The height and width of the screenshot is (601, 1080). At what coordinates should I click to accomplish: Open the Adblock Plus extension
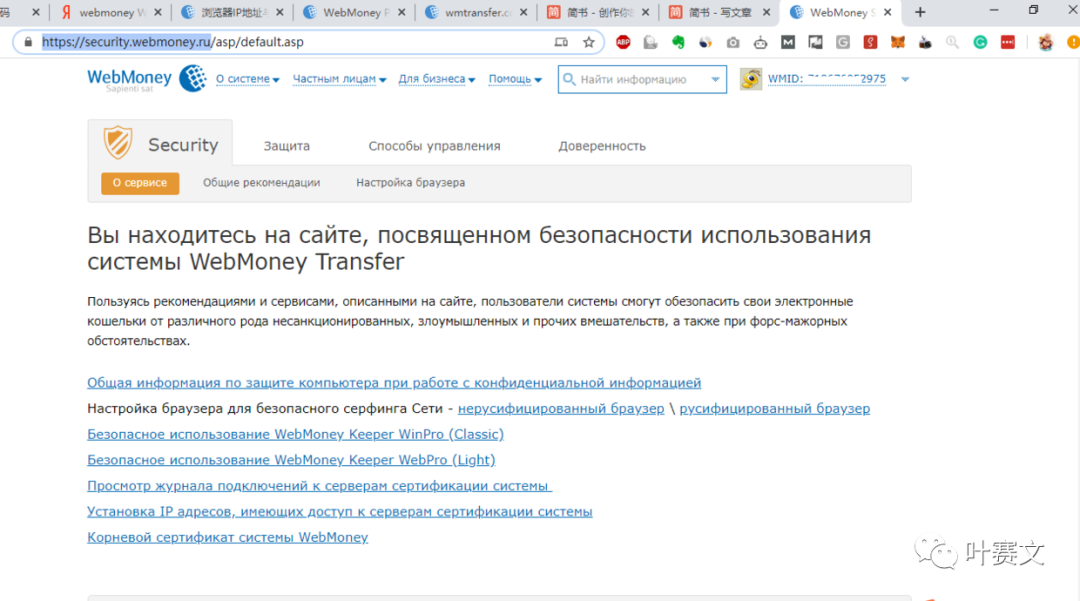(x=622, y=43)
